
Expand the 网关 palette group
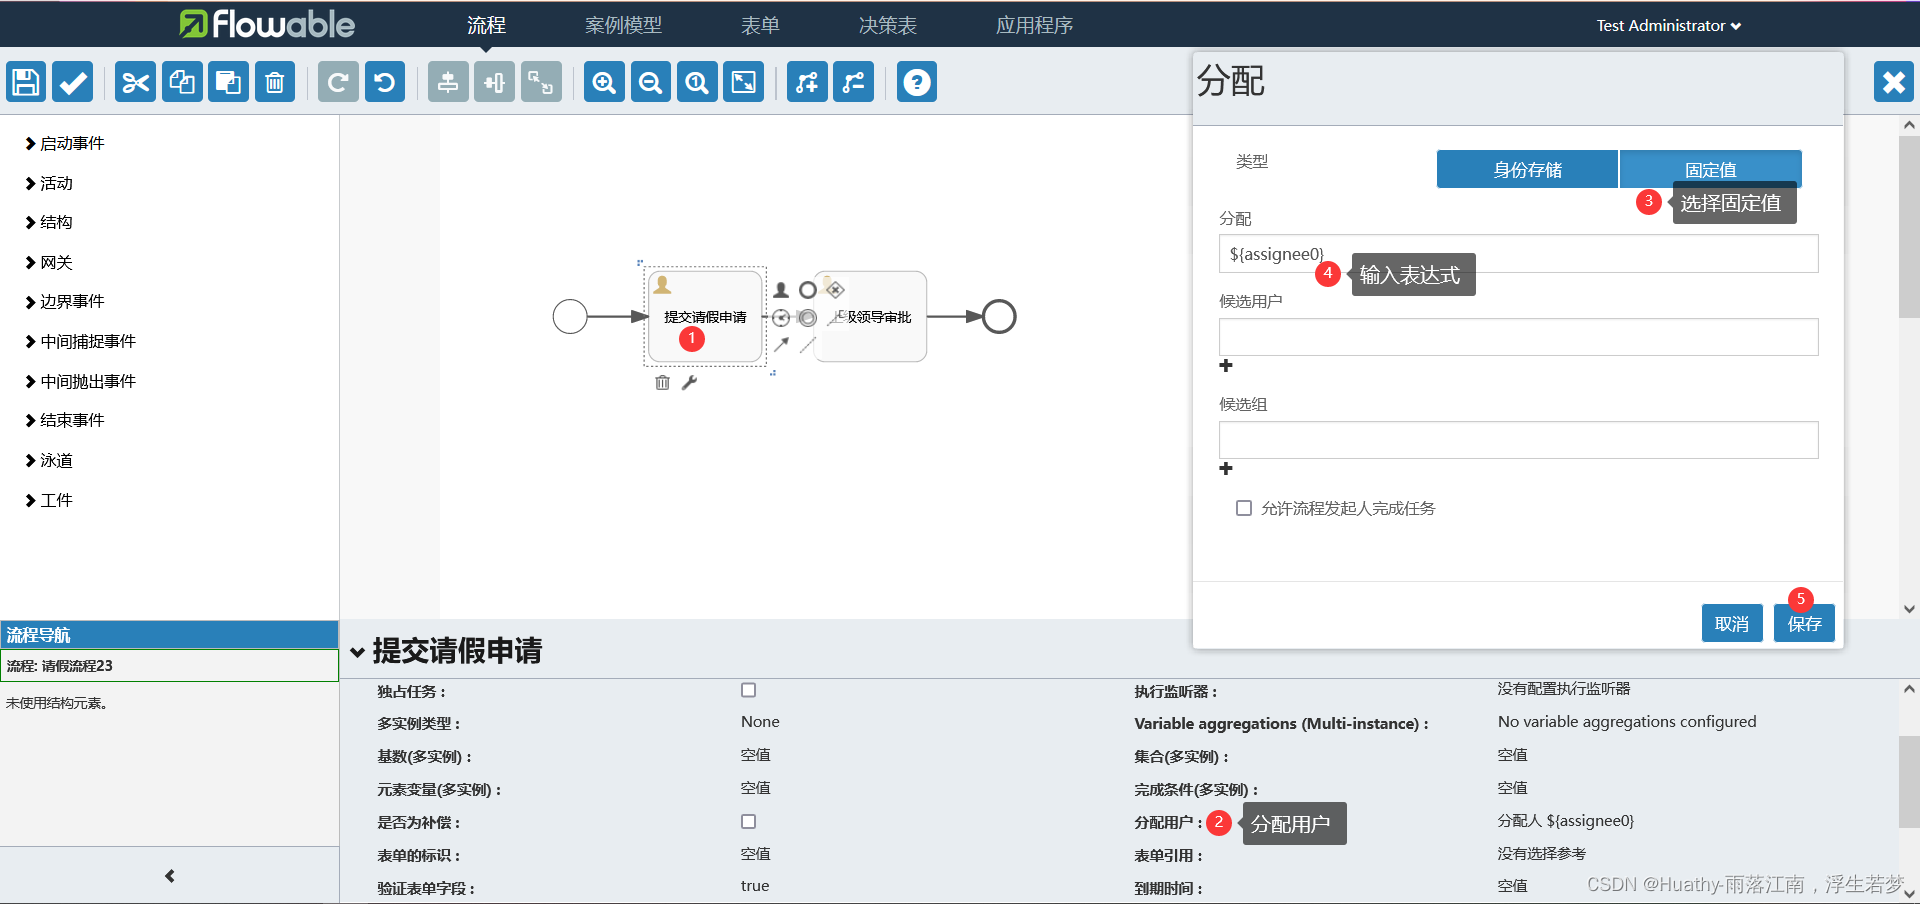tap(49, 262)
